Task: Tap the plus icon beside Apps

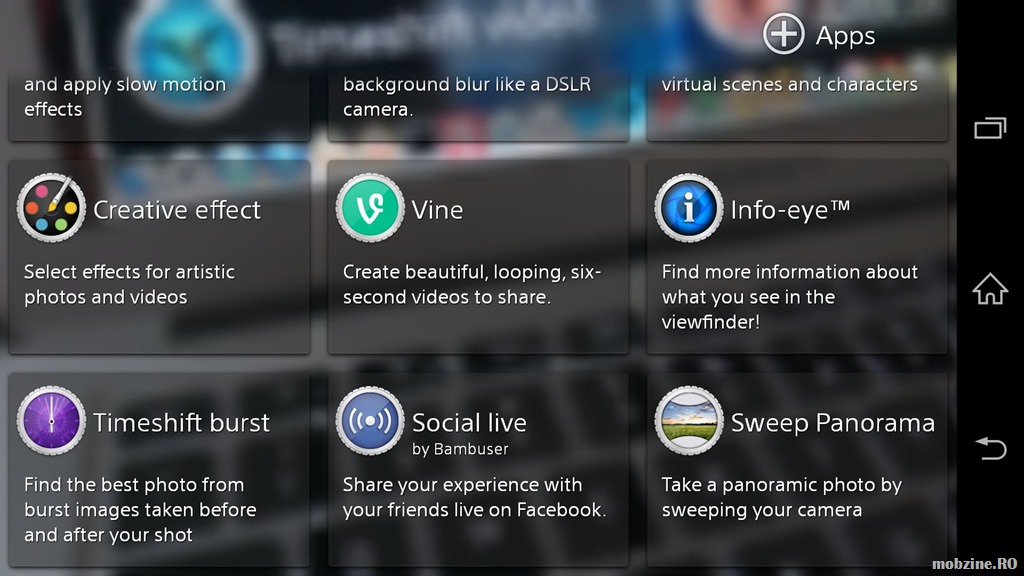Action: tap(784, 34)
